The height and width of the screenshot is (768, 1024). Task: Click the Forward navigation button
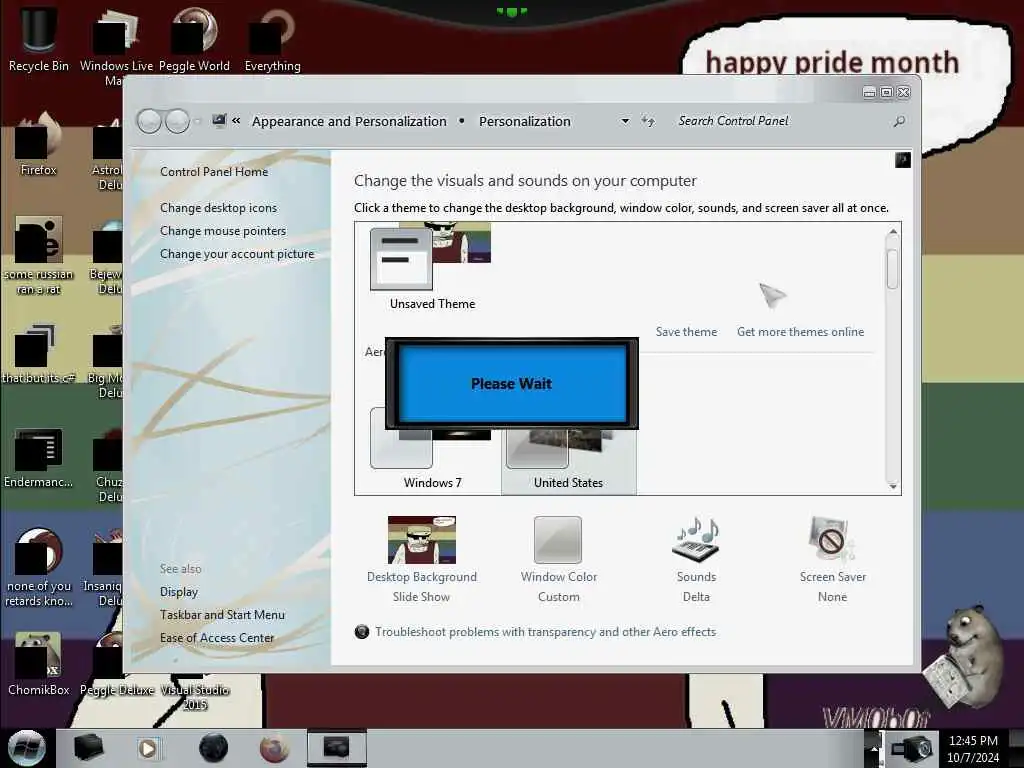pos(177,121)
